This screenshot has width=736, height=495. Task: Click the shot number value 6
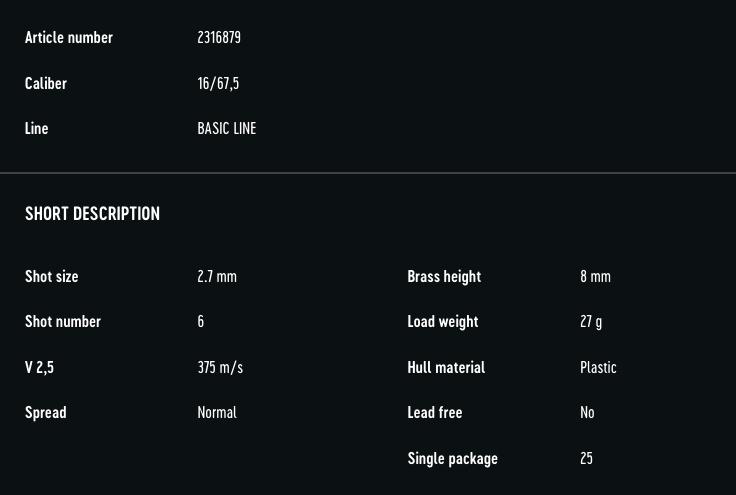tap(200, 321)
